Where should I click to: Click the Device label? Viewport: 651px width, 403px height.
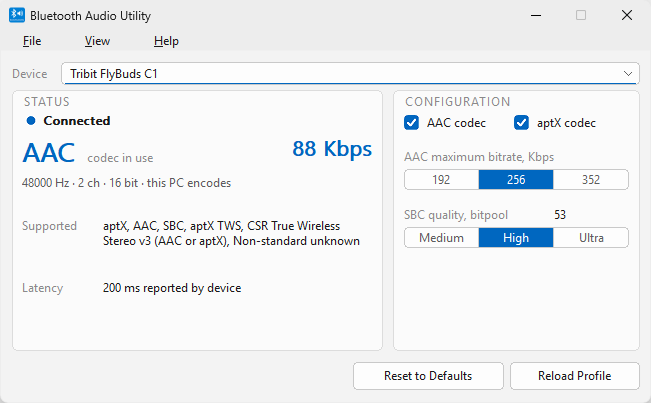pyautogui.click(x=29, y=74)
